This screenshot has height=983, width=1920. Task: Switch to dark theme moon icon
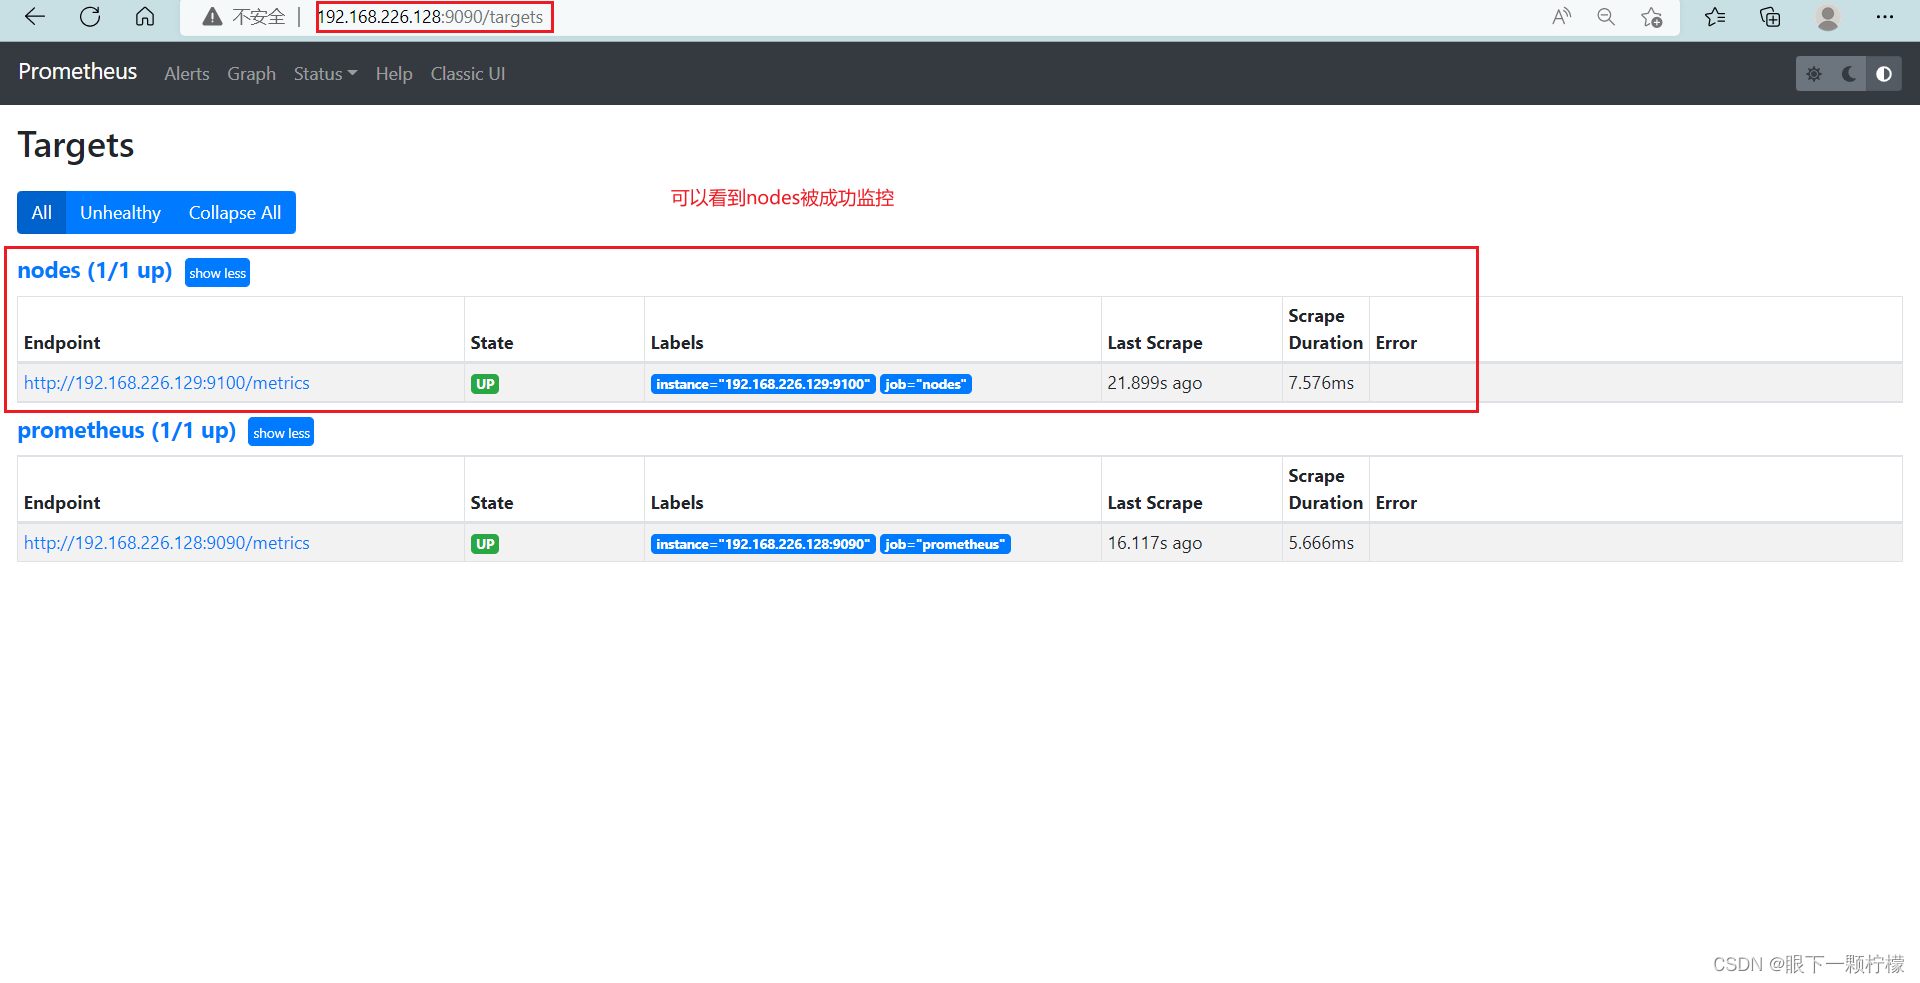[x=1849, y=74]
